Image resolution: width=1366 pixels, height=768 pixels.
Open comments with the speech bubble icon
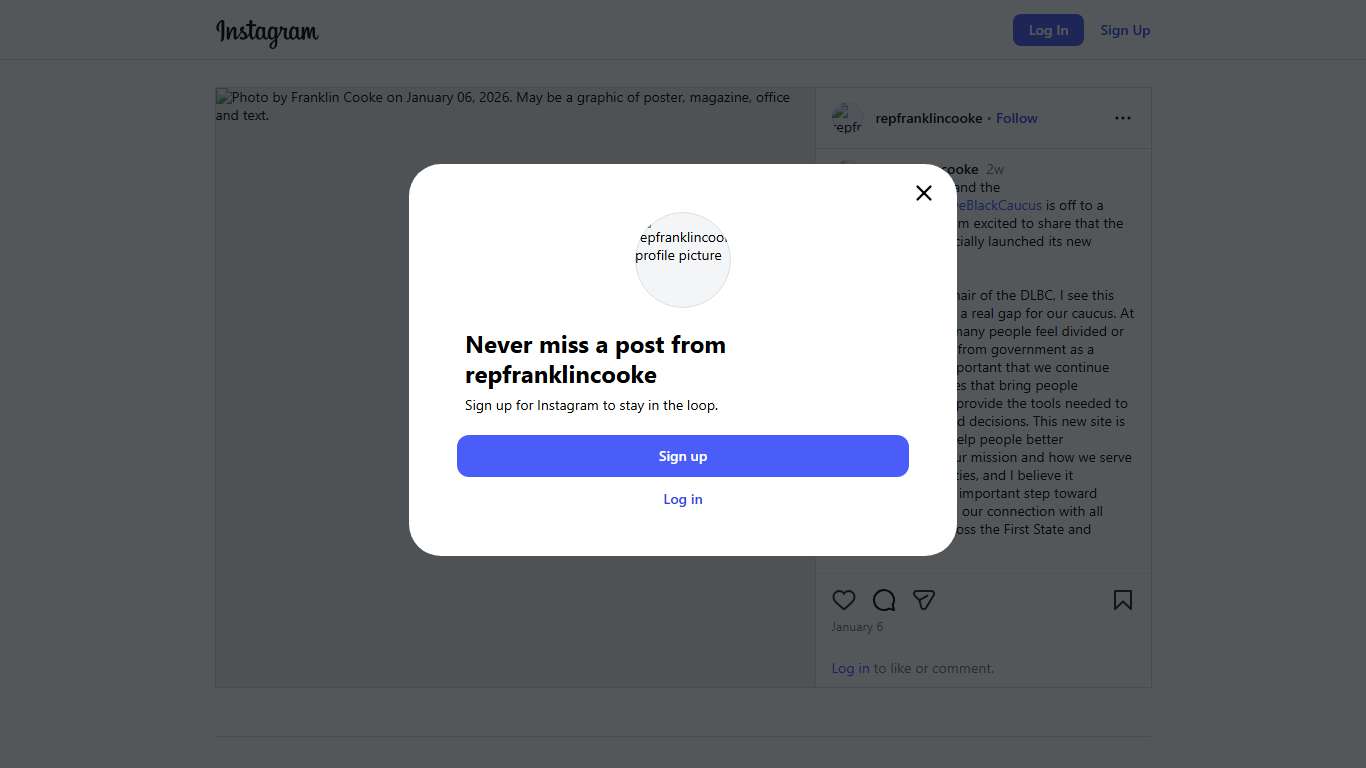[884, 600]
